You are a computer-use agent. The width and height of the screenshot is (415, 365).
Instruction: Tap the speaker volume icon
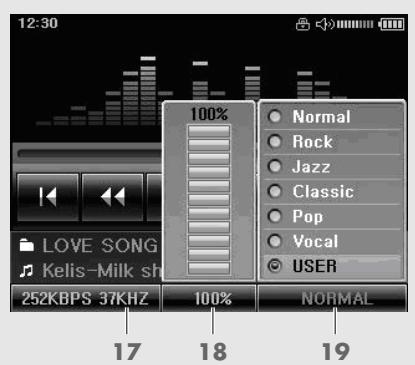click(x=325, y=24)
